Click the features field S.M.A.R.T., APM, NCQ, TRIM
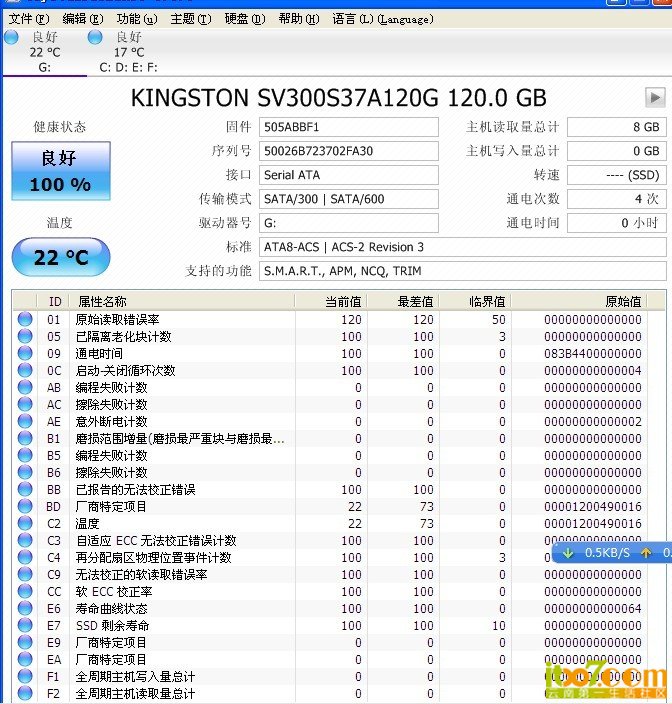 coord(462,271)
